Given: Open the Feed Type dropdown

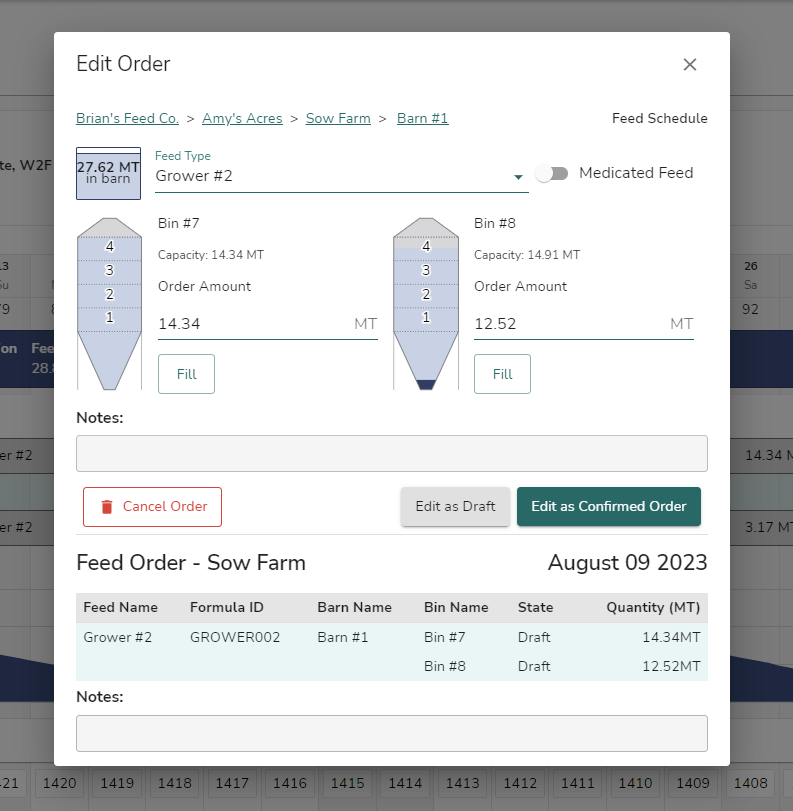Looking at the screenshot, I should (519, 175).
